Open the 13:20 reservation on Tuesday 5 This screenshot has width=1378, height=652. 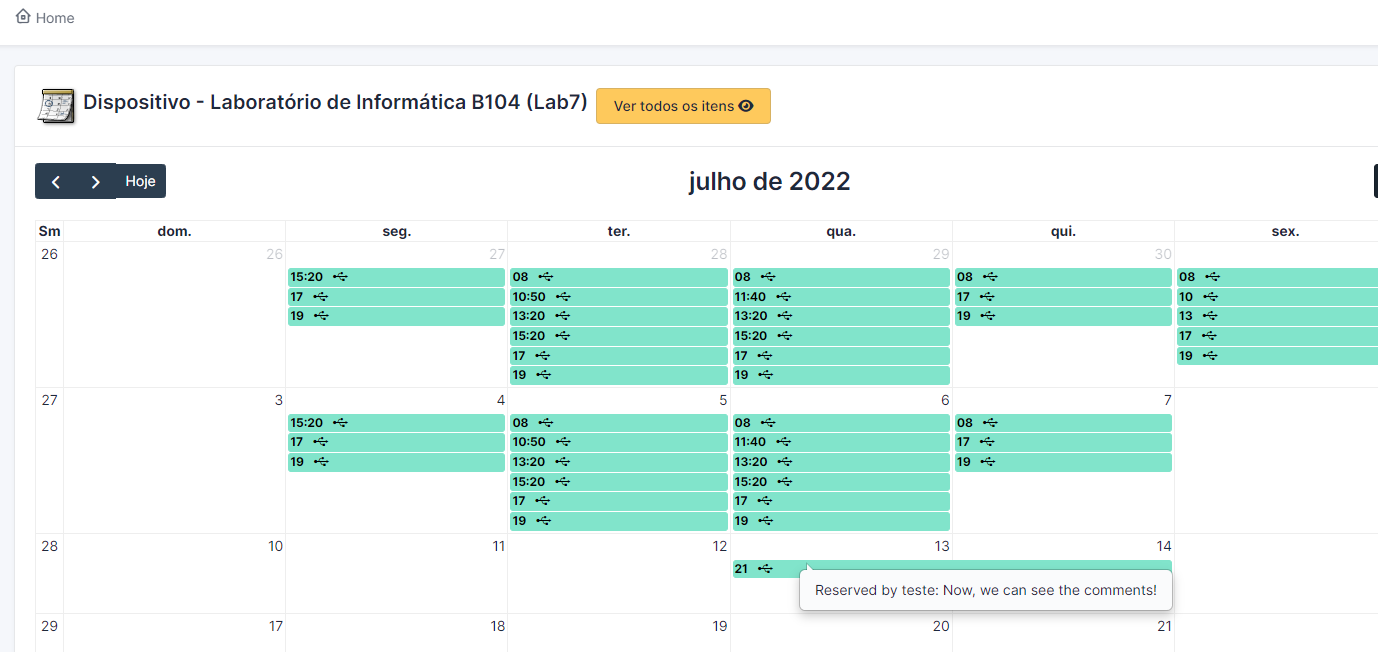(x=619, y=462)
